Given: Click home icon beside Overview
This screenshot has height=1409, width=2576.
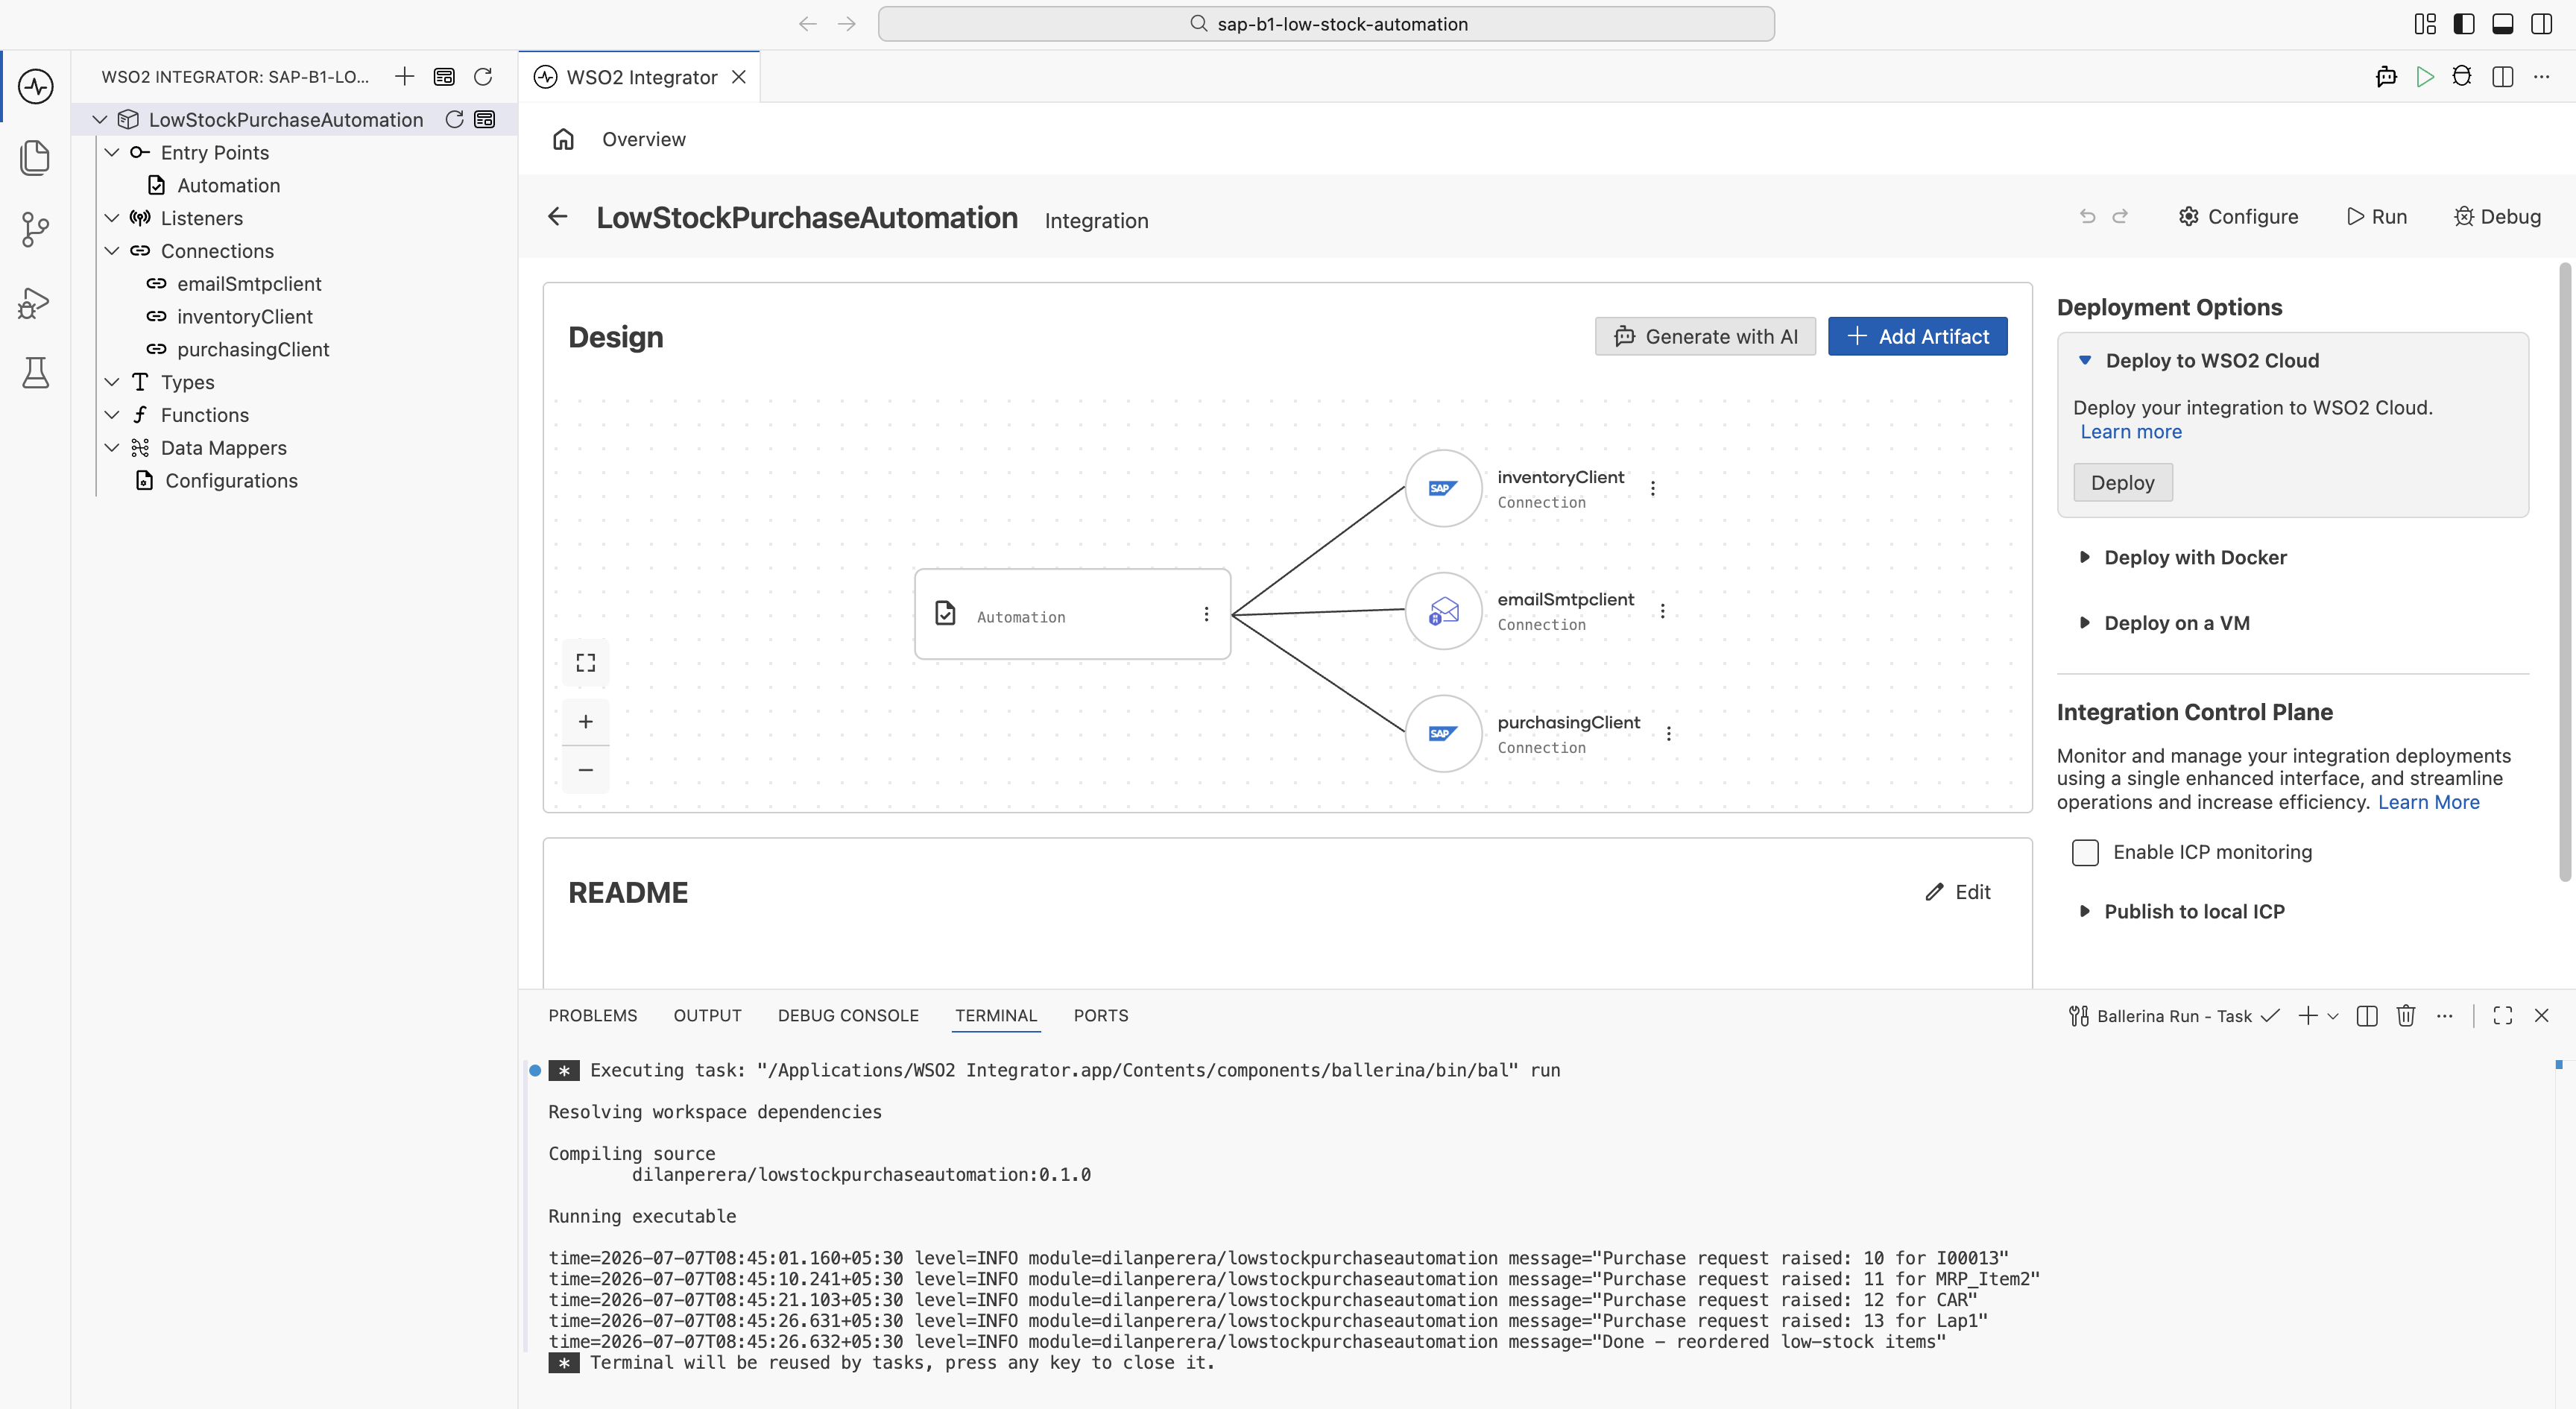Looking at the screenshot, I should (563, 139).
